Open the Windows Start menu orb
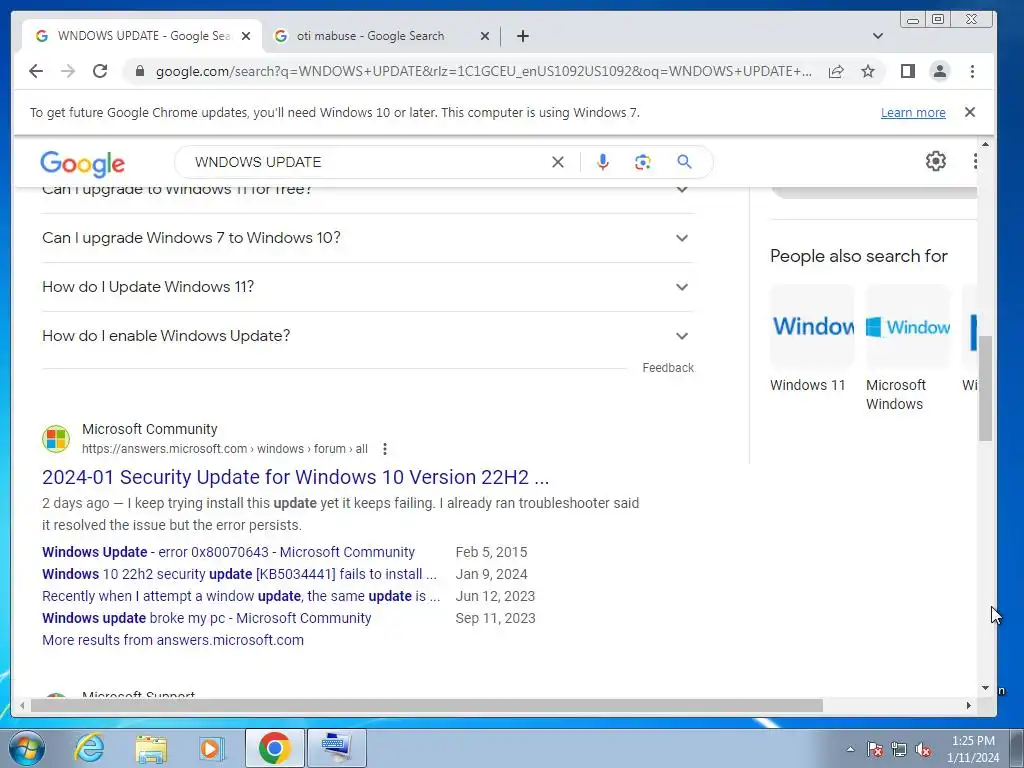The width and height of the screenshot is (1024, 768). [x=27, y=748]
